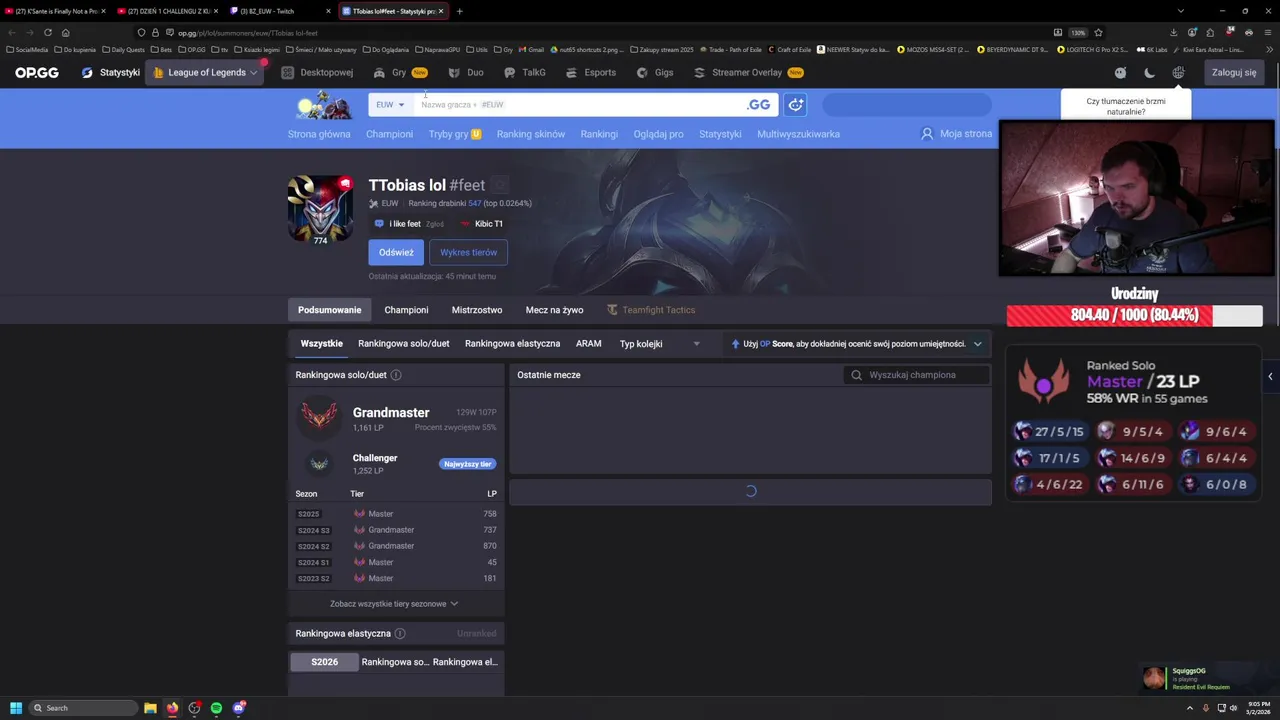Open the language globe icon
Screen dimensions: 1280x720
click(x=1178, y=72)
